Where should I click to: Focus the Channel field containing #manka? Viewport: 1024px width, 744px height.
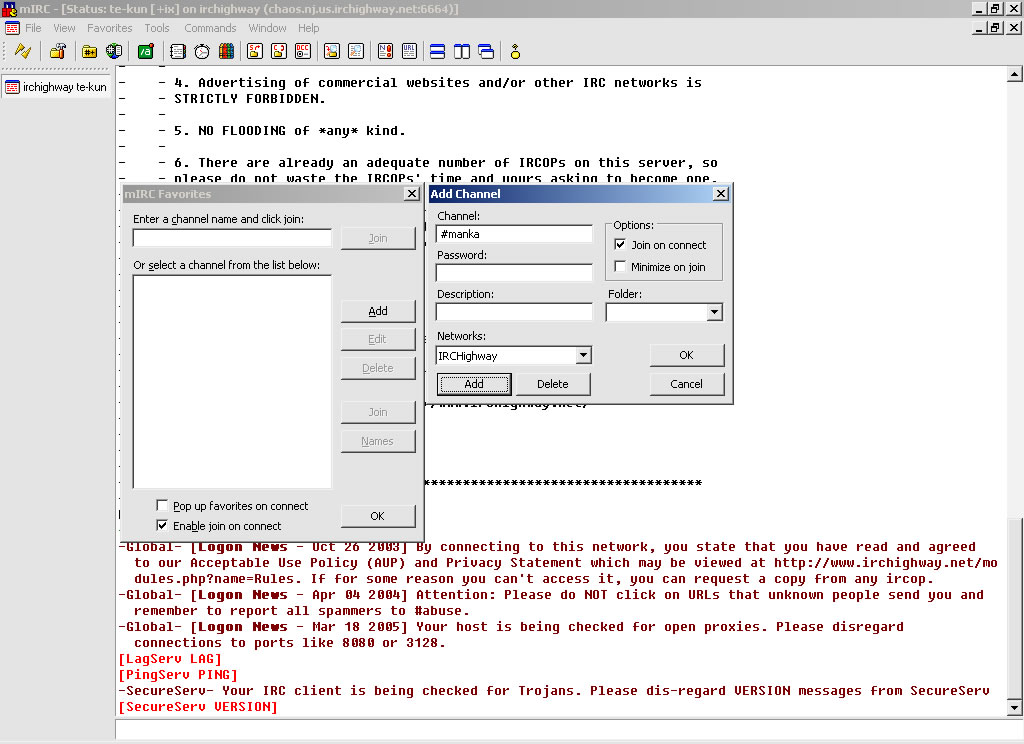tap(514, 234)
